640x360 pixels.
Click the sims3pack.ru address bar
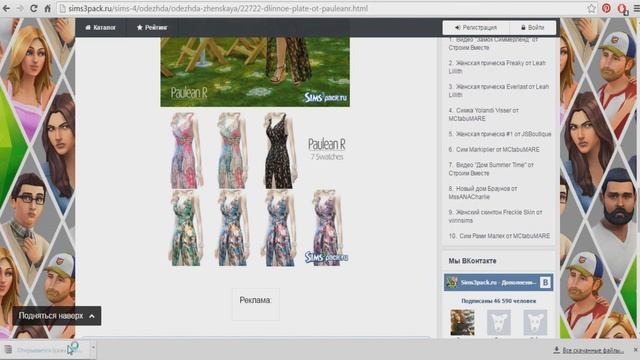click(322, 8)
